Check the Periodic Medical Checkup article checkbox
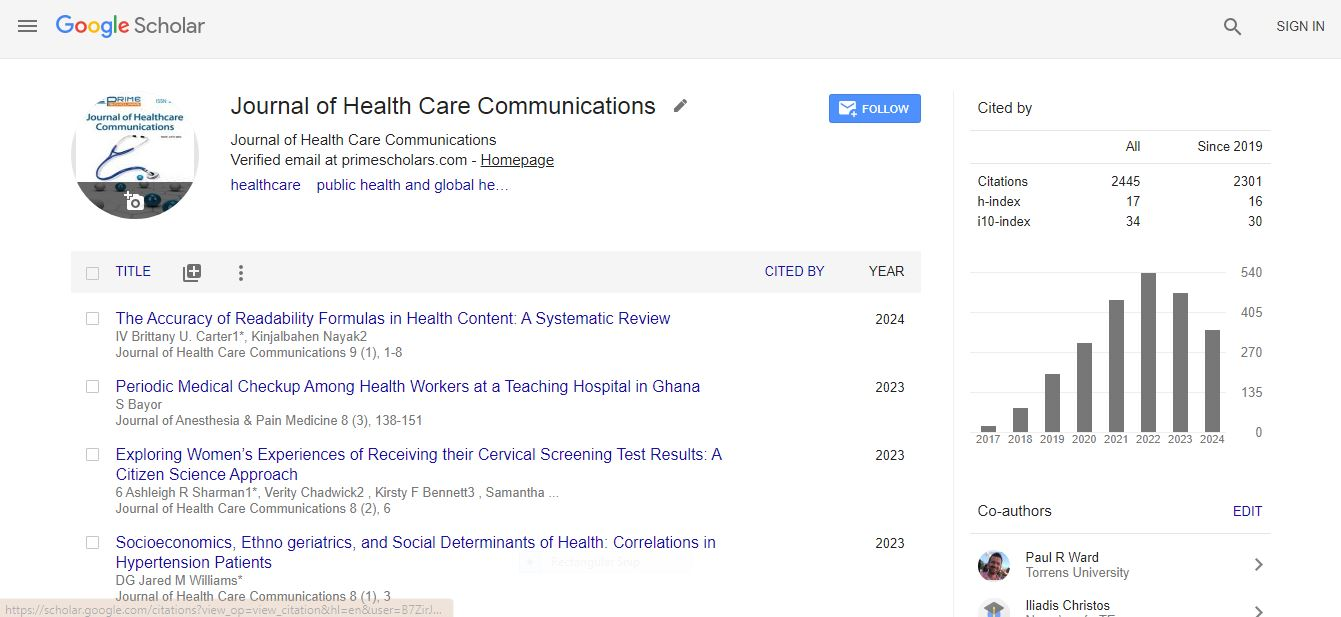1341x617 pixels. point(92,387)
